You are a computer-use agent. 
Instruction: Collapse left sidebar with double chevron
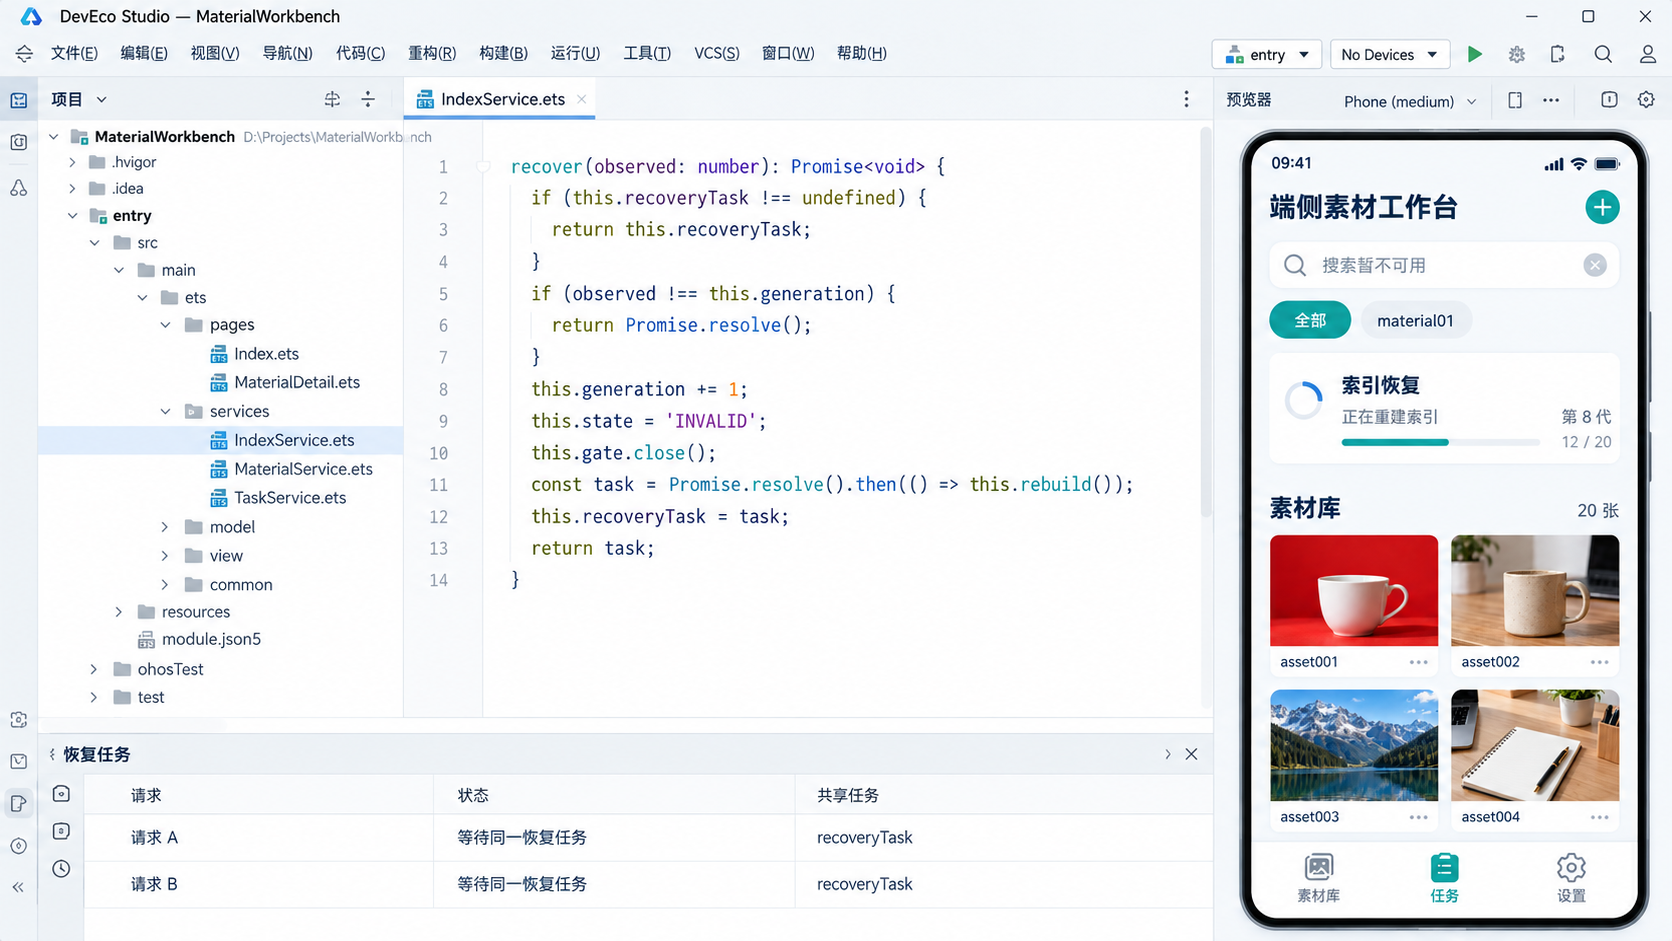click(x=18, y=887)
